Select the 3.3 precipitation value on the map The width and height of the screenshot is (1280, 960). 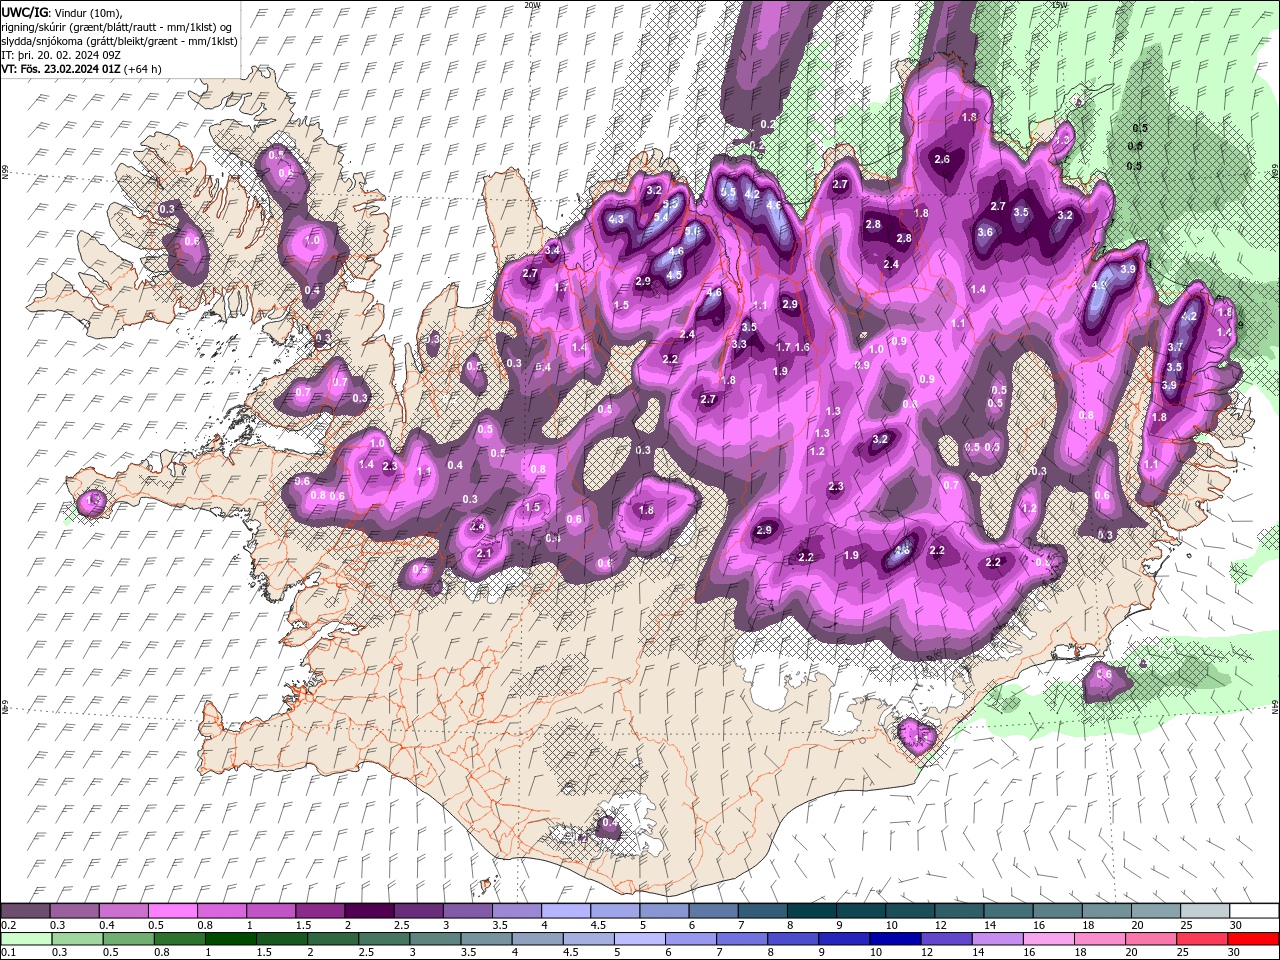(739, 344)
